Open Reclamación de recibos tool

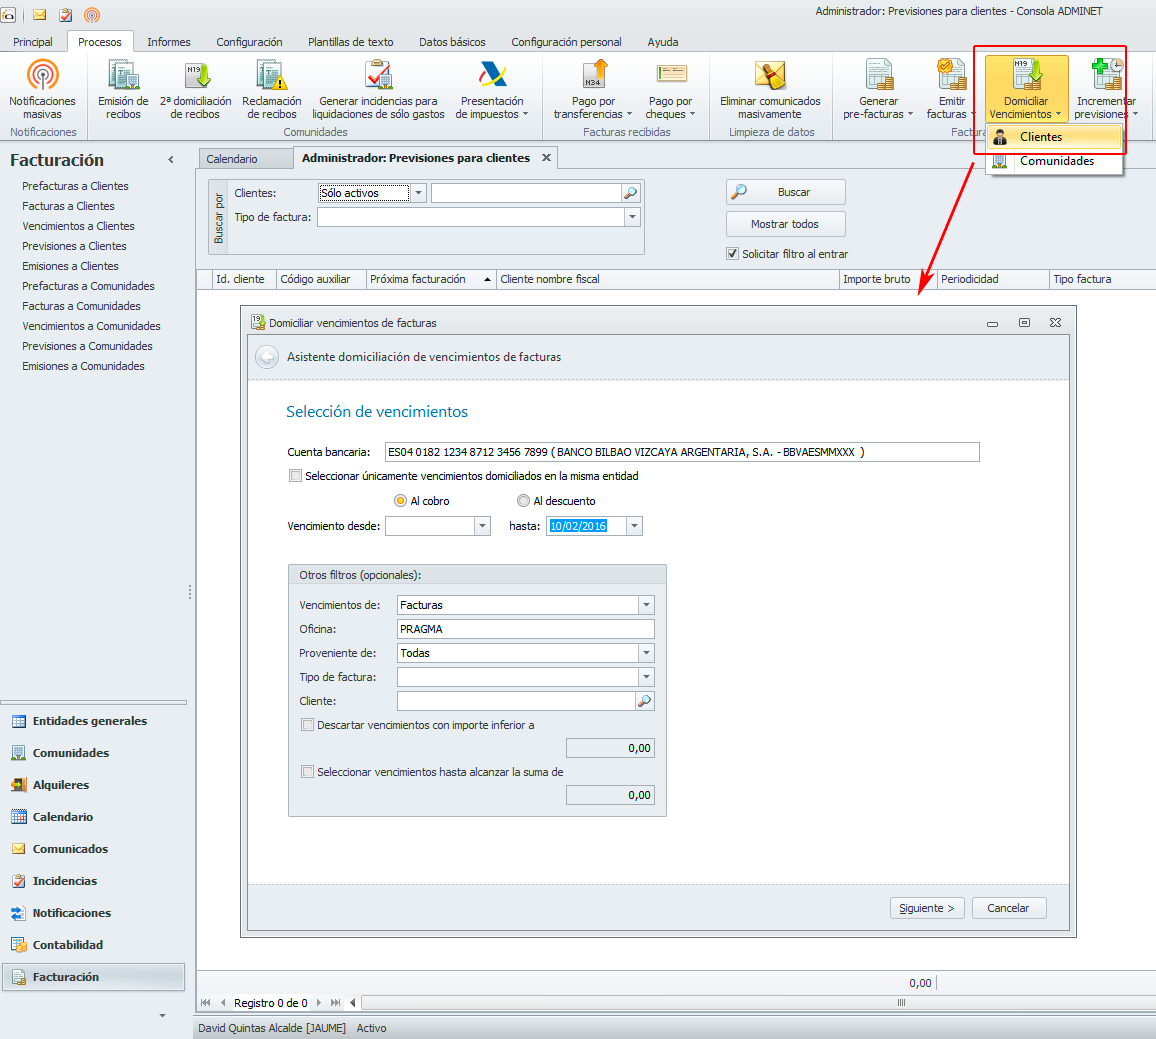(271, 77)
